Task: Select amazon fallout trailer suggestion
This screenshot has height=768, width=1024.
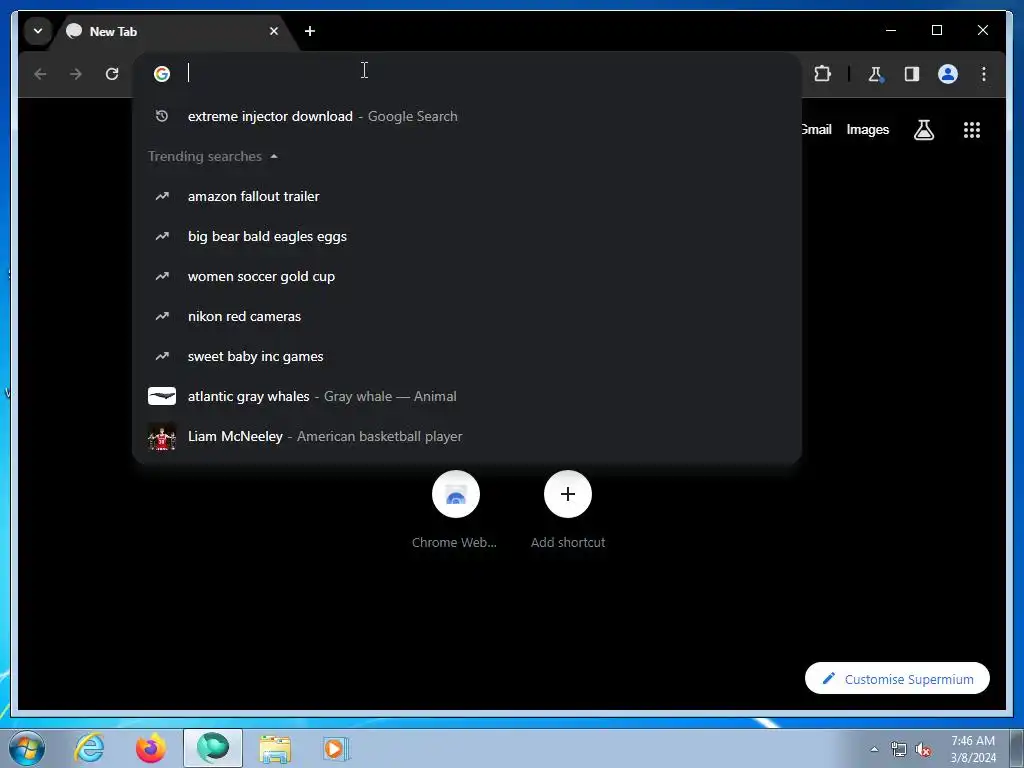Action: [x=467, y=196]
